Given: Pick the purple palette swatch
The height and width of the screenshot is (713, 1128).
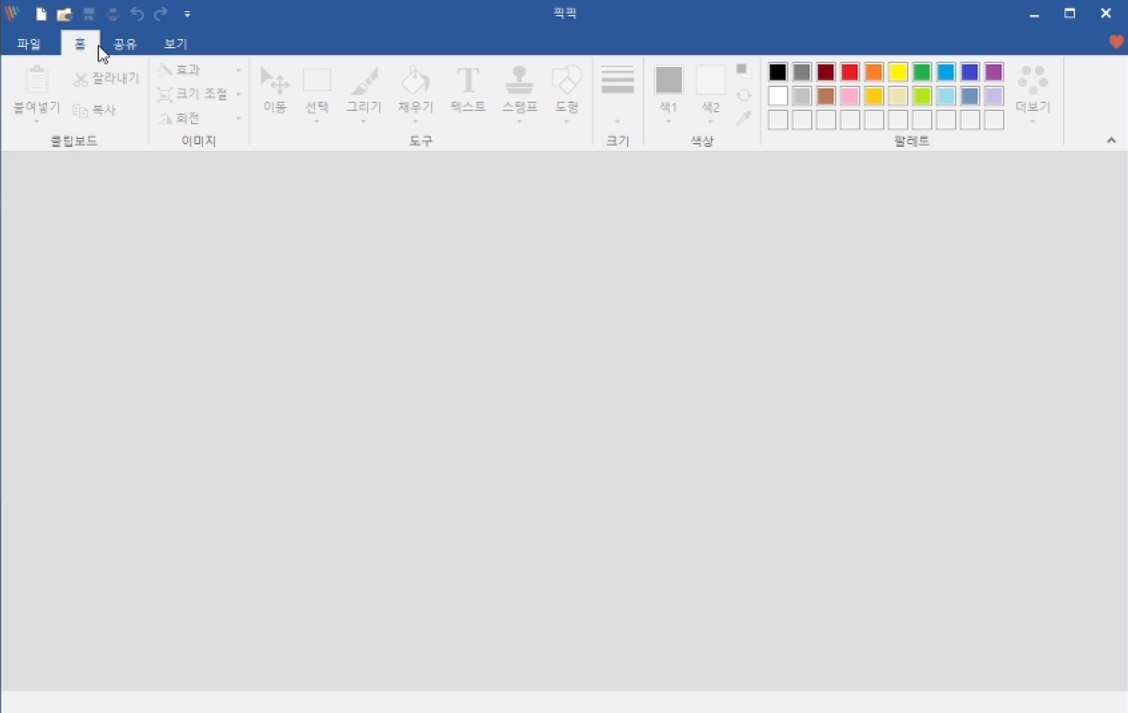Looking at the screenshot, I should tap(993, 72).
